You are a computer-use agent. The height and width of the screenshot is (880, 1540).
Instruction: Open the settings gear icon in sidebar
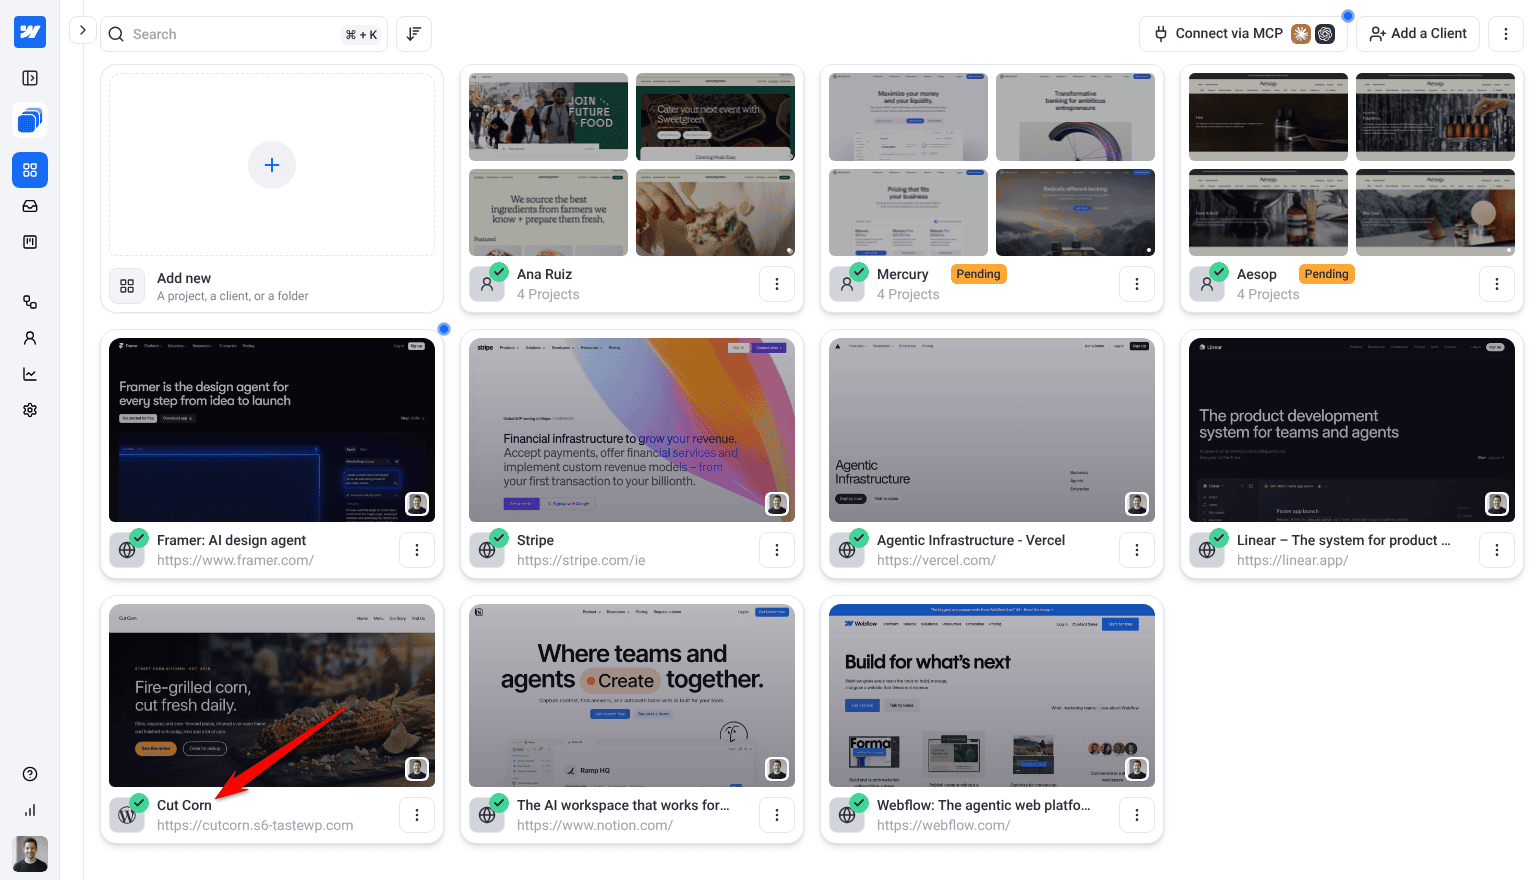point(30,410)
